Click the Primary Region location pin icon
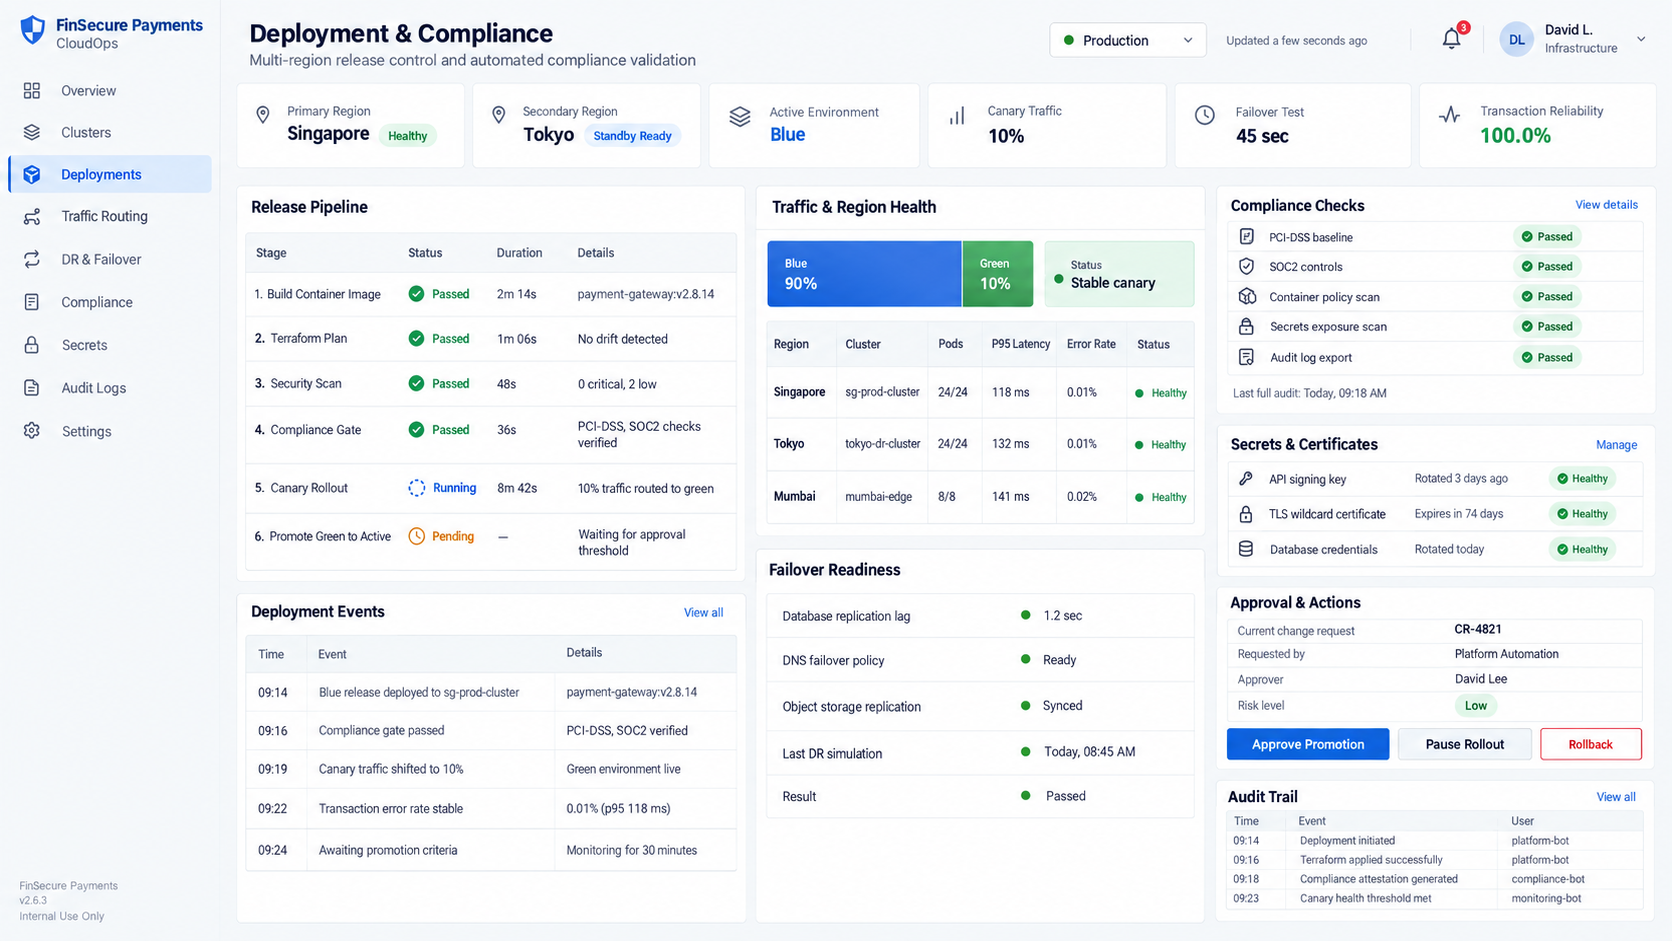Image resolution: width=1672 pixels, height=941 pixels. tap(263, 115)
